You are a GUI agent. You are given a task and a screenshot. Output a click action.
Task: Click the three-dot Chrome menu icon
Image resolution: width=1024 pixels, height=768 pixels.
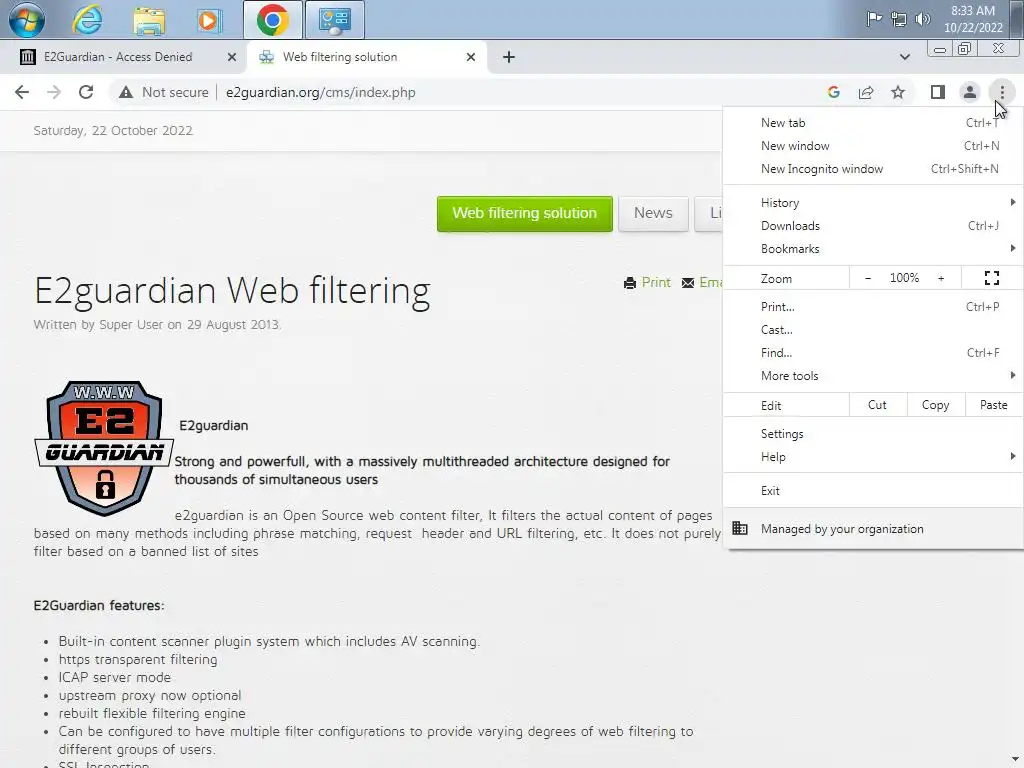coord(1002,92)
